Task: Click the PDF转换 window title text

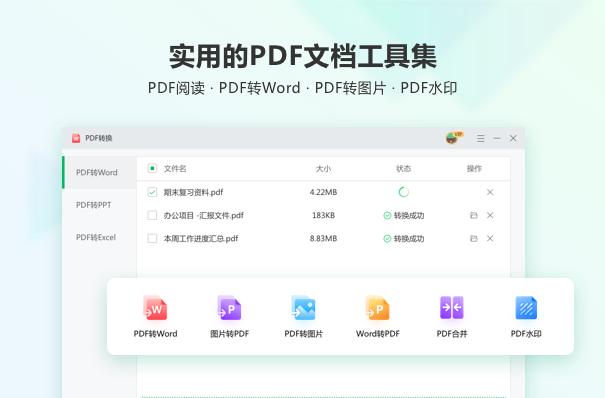Action: (99, 138)
